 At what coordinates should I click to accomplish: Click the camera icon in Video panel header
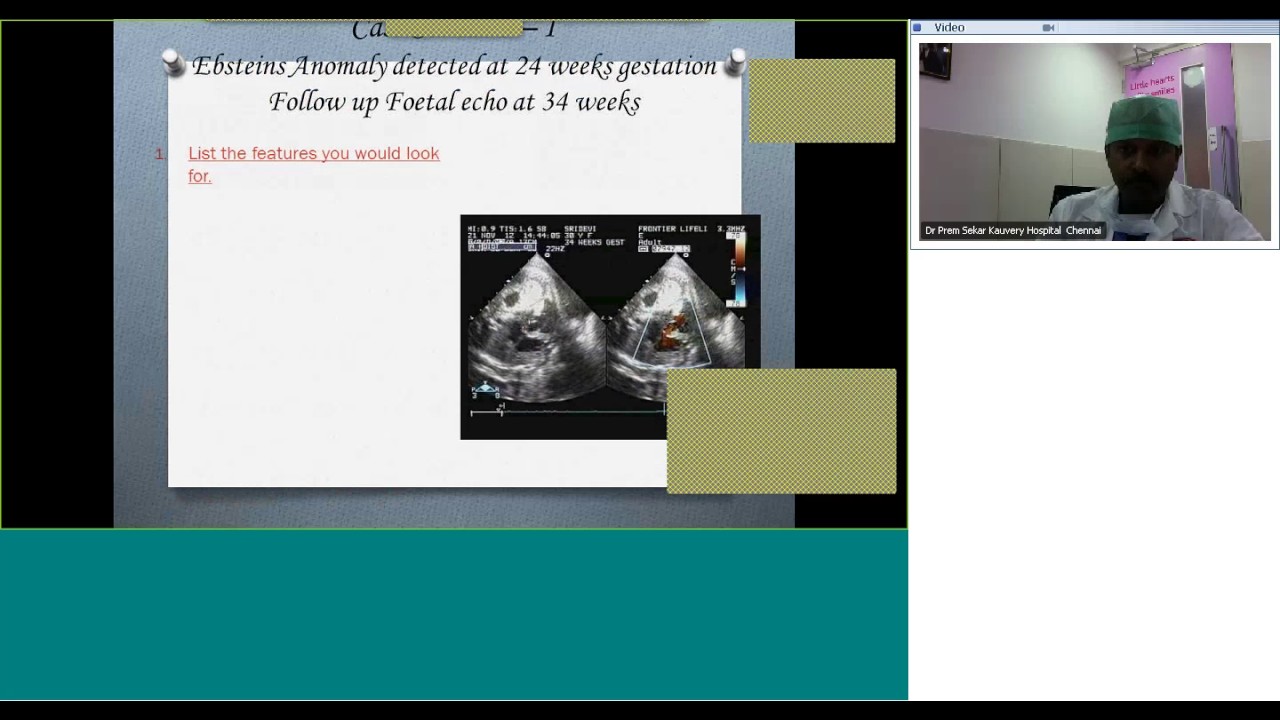click(1048, 28)
